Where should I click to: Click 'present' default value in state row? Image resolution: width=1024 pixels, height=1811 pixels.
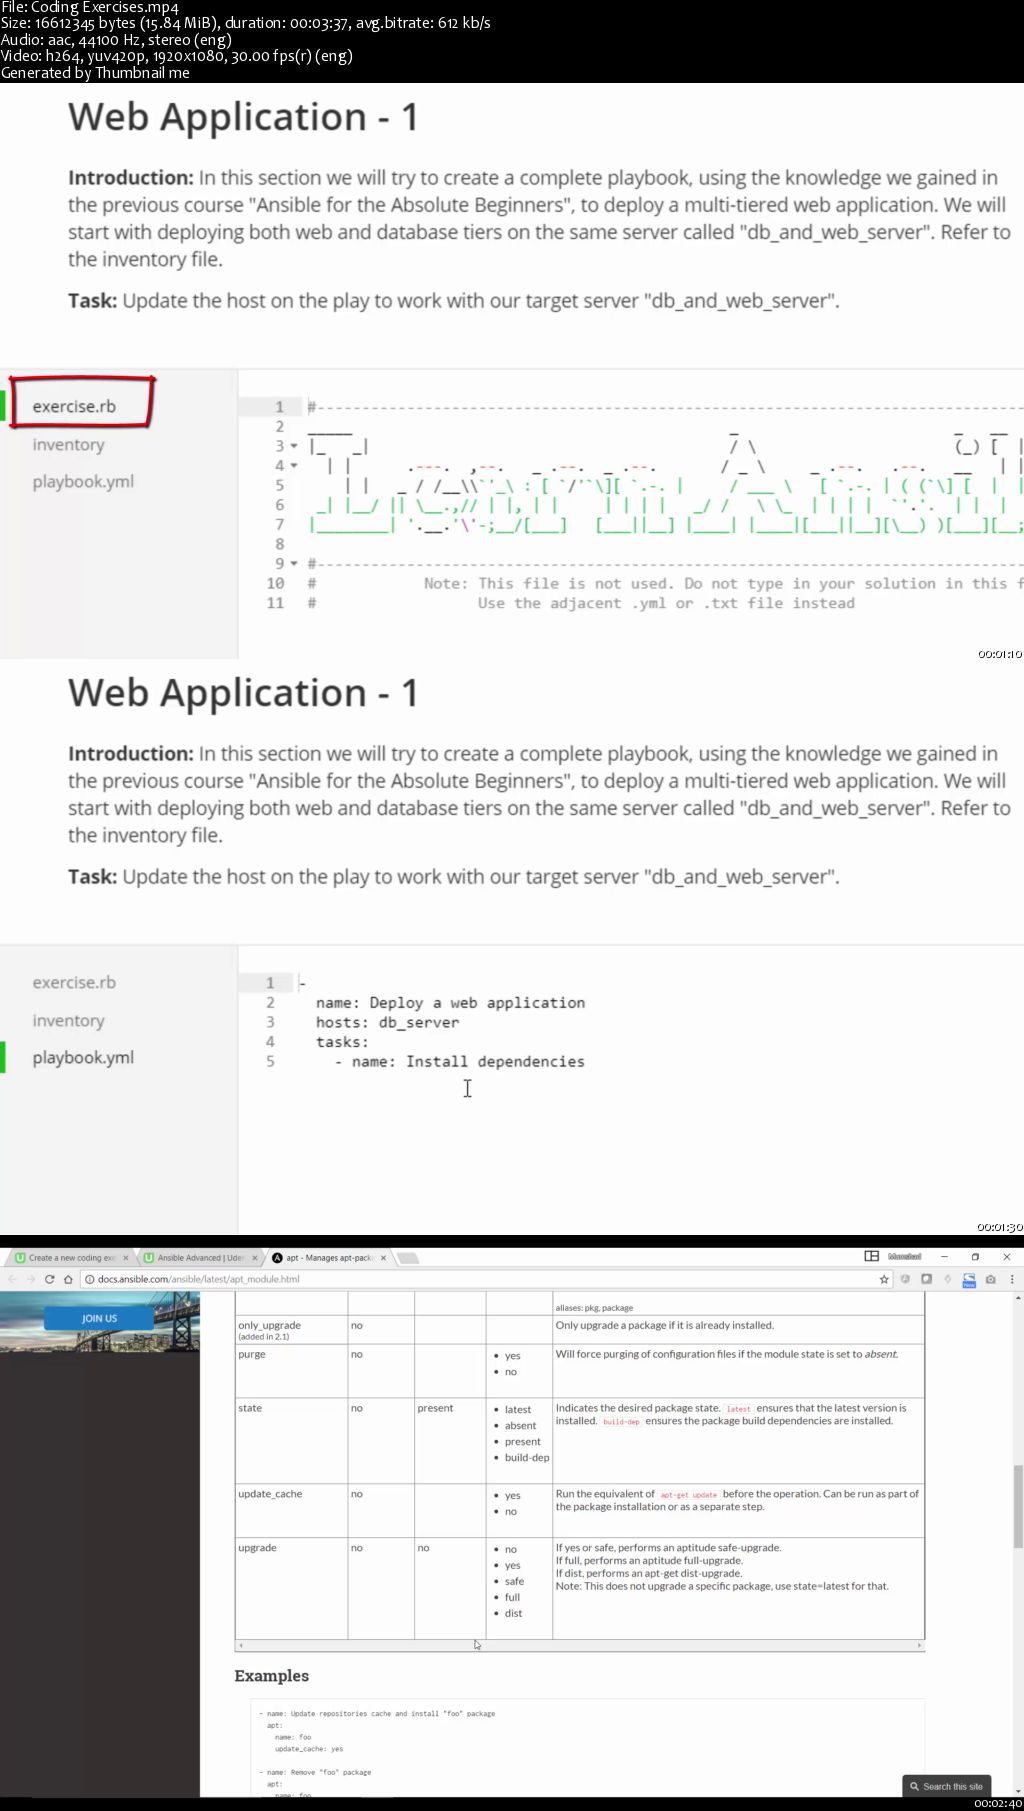click(435, 1407)
